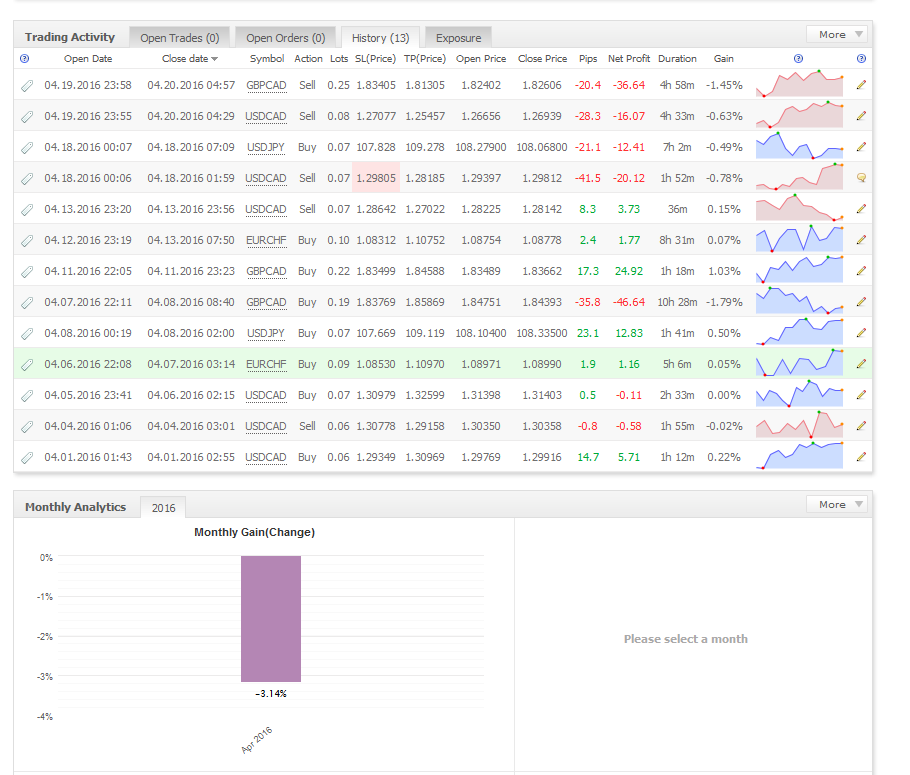Viewport: 910px width, 775px height.
Task: Edit the USDCAD trade closed 04.20.2016 04:29
Action: coord(861,116)
